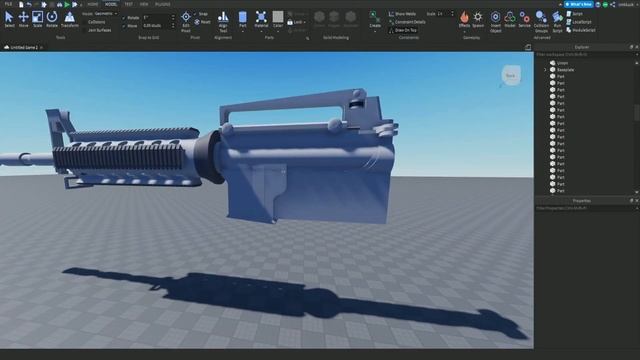Switch to the TEST tab
The height and width of the screenshot is (360, 640).
[x=129, y=4]
